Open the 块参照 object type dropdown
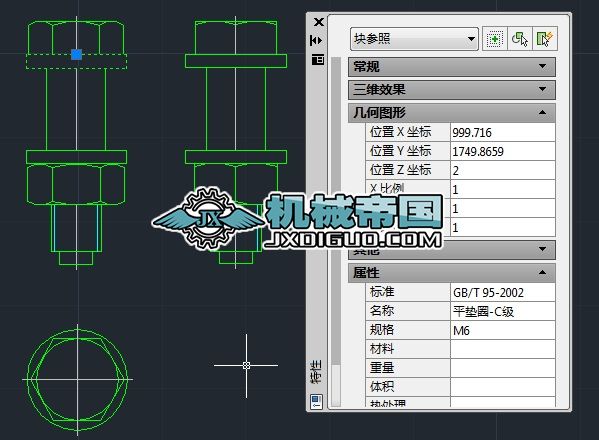The image size is (599, 440). pyautogui.click(x=414, y=39)
